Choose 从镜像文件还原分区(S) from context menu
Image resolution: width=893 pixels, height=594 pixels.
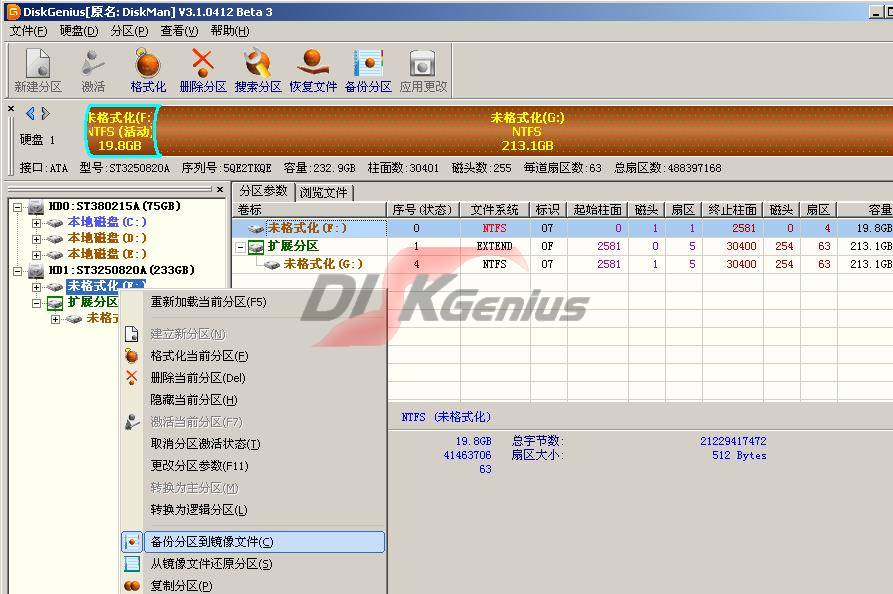click(x=253, y=564)
